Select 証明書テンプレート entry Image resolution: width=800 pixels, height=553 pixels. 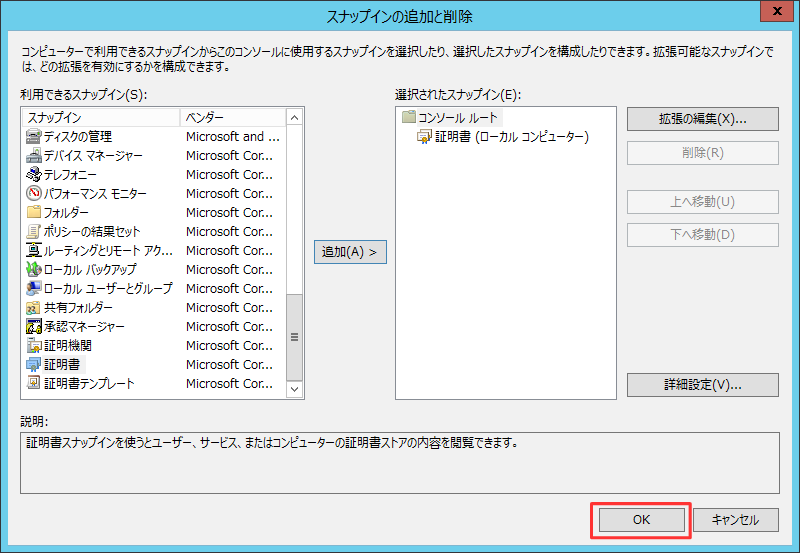(x=89, y=383)
